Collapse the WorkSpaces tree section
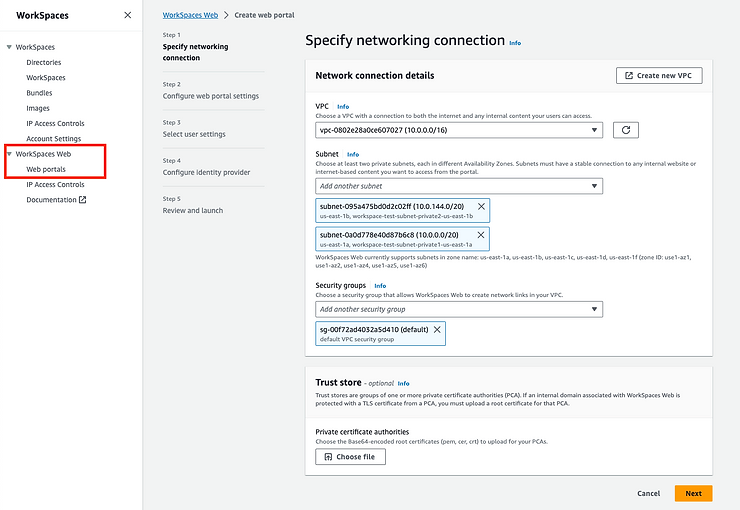This screenshot has height=510, width=740. (x=9, y=47)
